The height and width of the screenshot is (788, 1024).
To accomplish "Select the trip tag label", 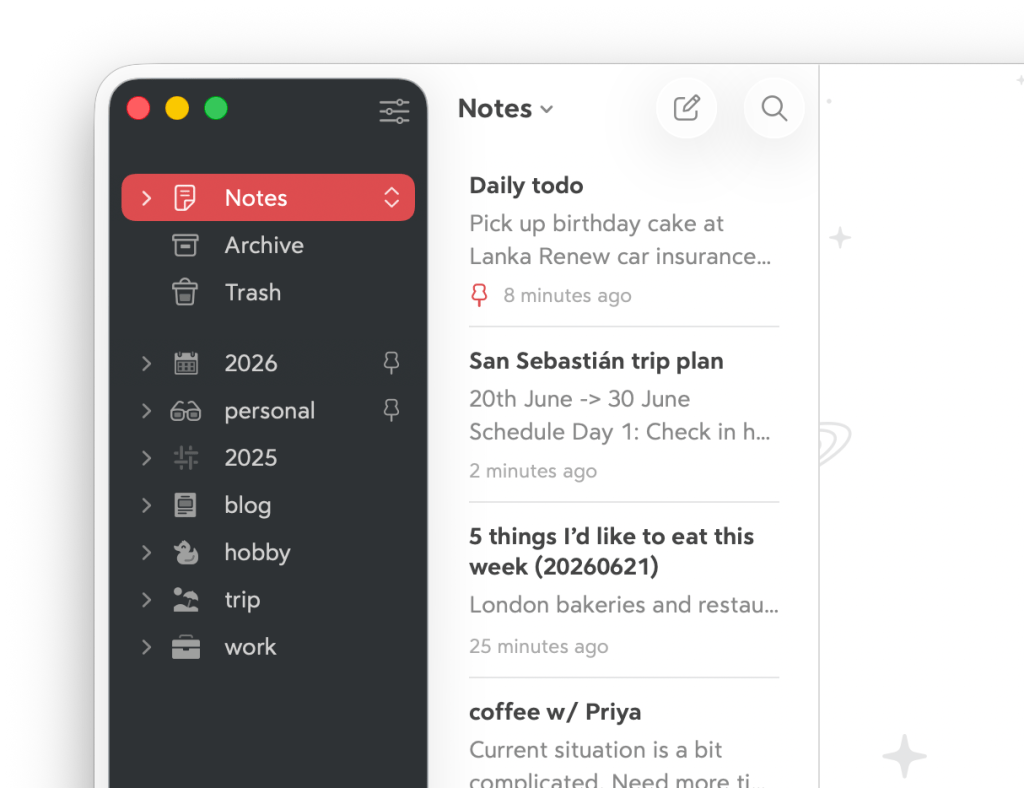I will [242, 600].
